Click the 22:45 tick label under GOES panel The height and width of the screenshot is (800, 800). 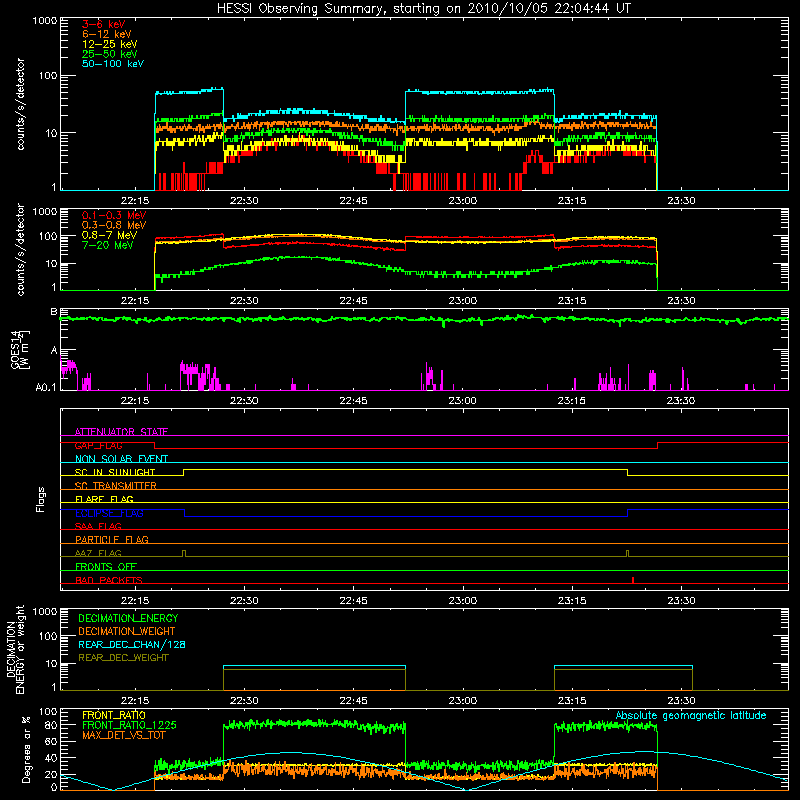(353, 401)
